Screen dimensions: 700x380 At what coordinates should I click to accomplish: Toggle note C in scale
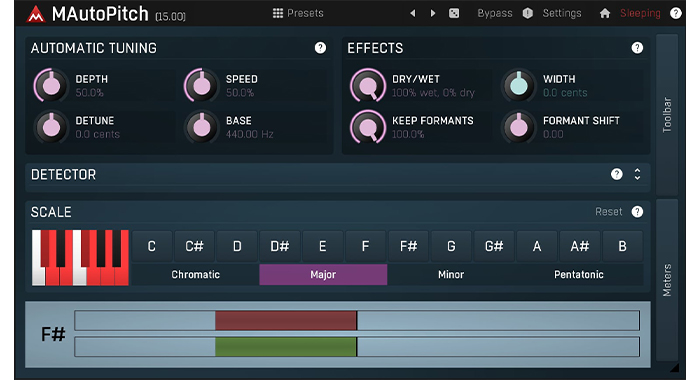click(x=152, y=246)
